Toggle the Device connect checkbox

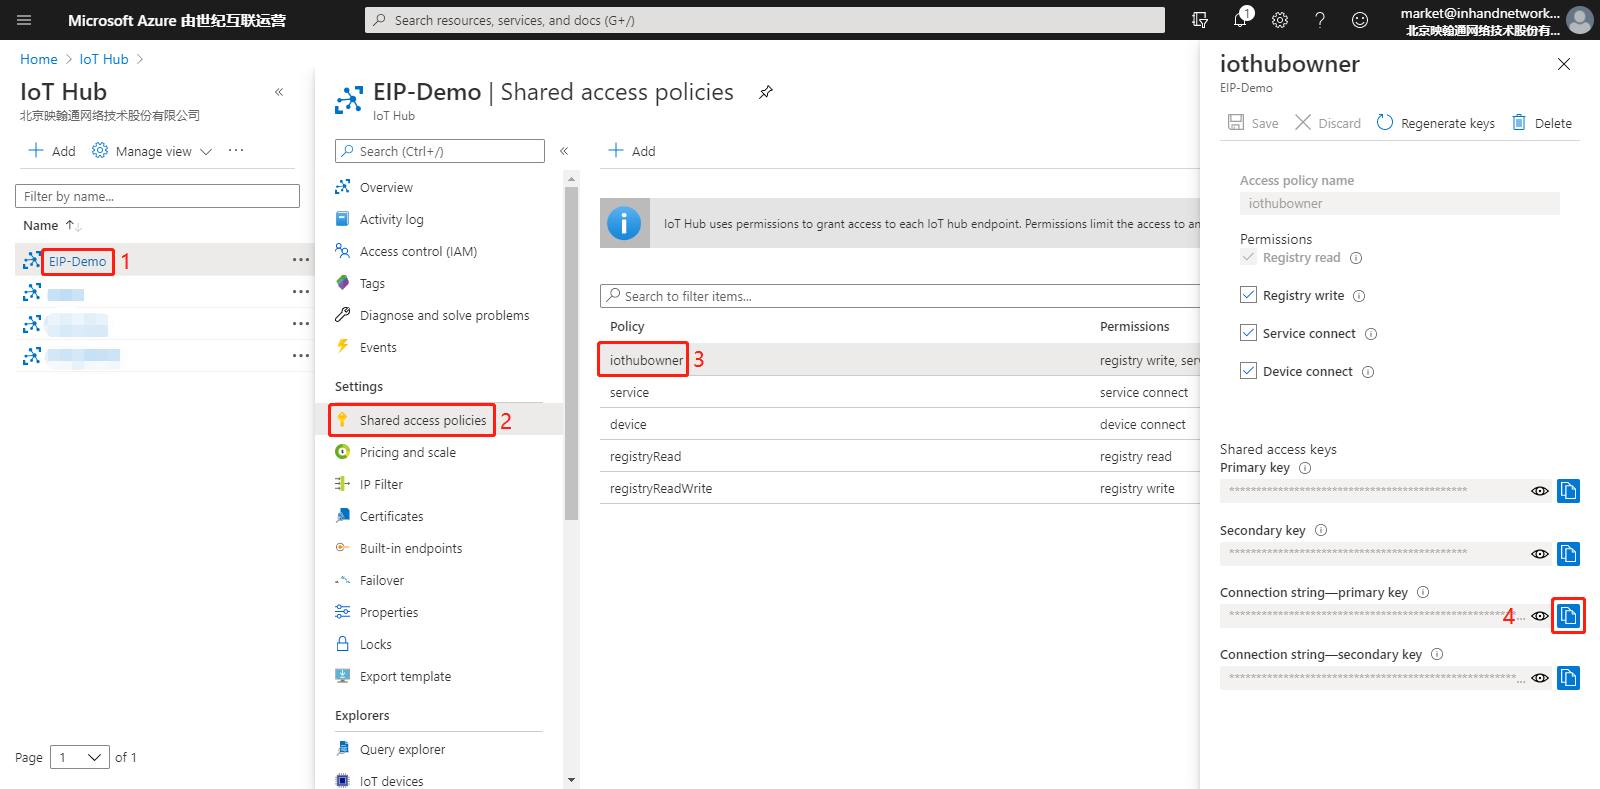[1248, 371]
